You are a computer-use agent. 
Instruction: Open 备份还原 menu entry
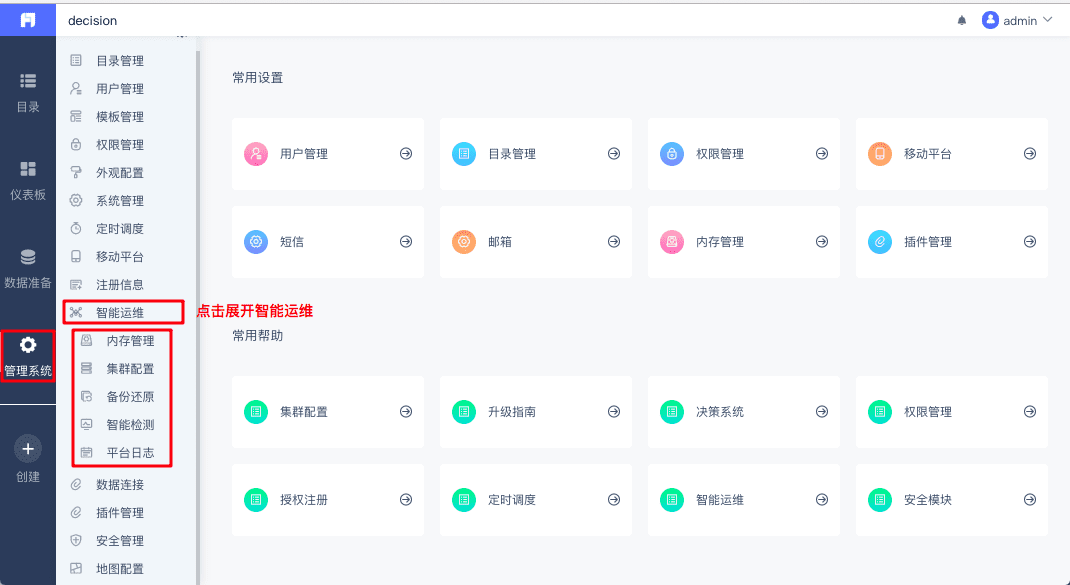tap(130, 397)
